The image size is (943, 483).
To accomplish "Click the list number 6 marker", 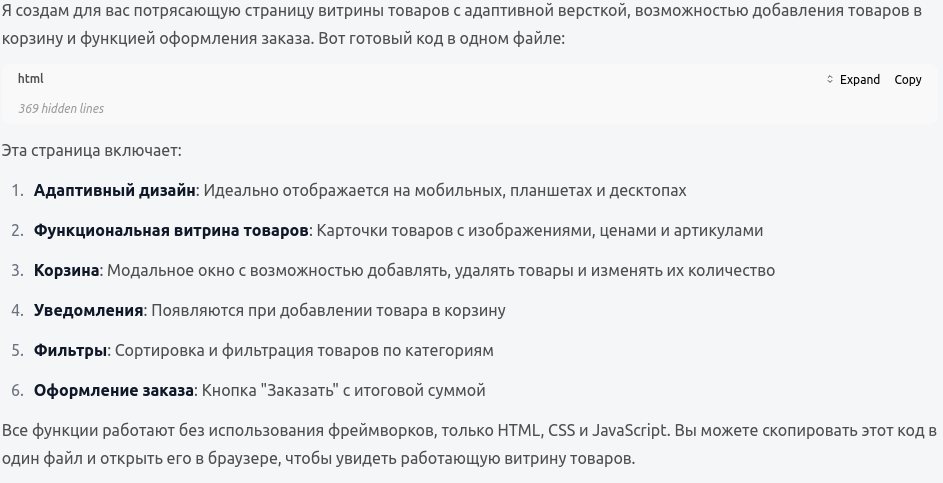I will tap(17, 390).
